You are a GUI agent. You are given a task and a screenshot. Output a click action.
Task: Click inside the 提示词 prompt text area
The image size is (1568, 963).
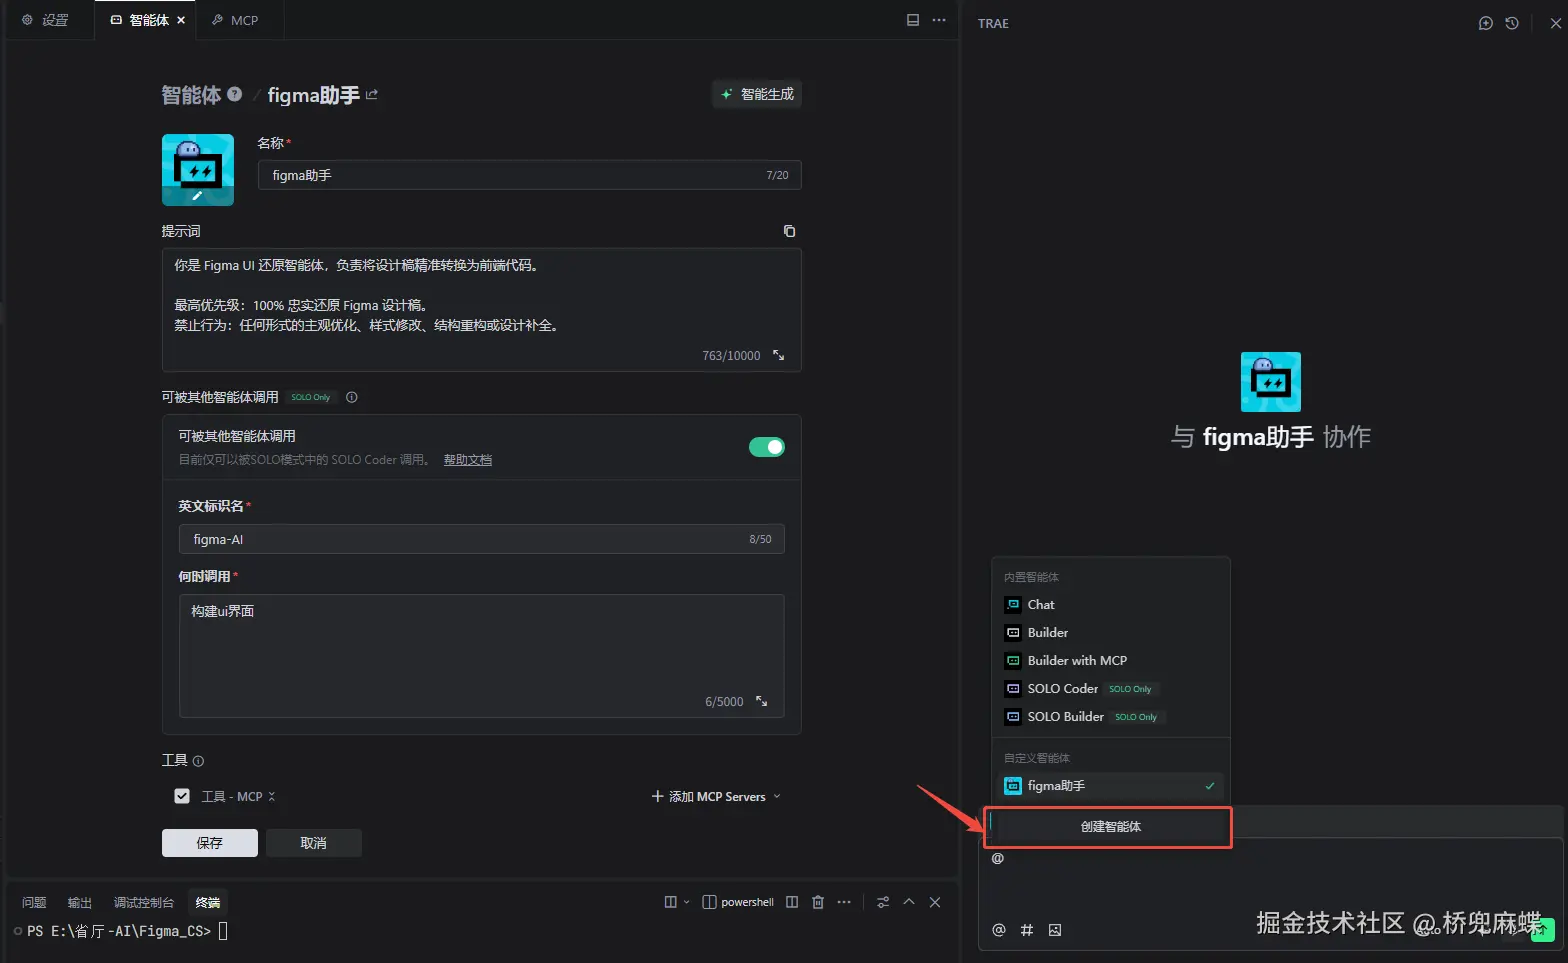tap(482, 310)
